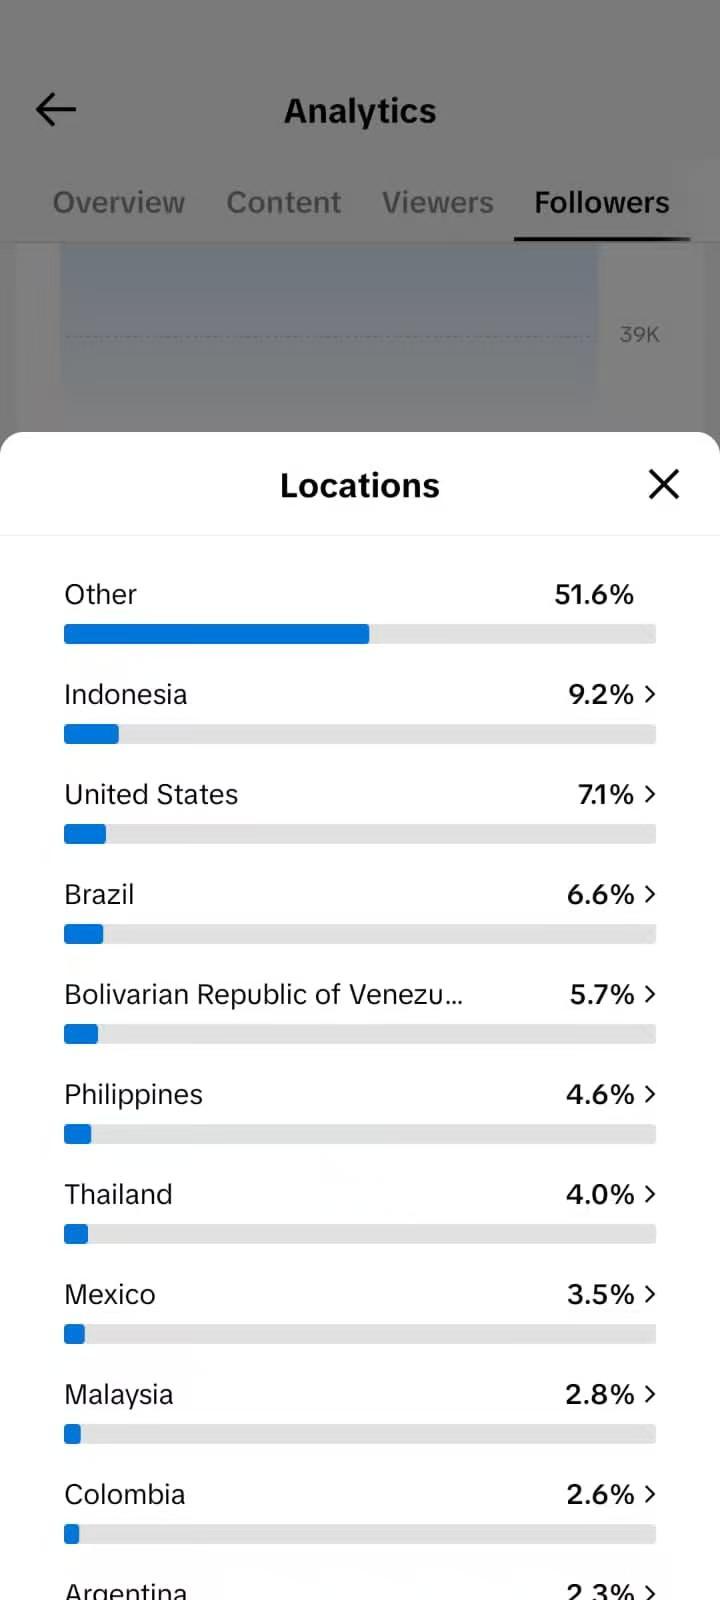Open the Content tab
The image size is (720, 1600).
point(284,202)
